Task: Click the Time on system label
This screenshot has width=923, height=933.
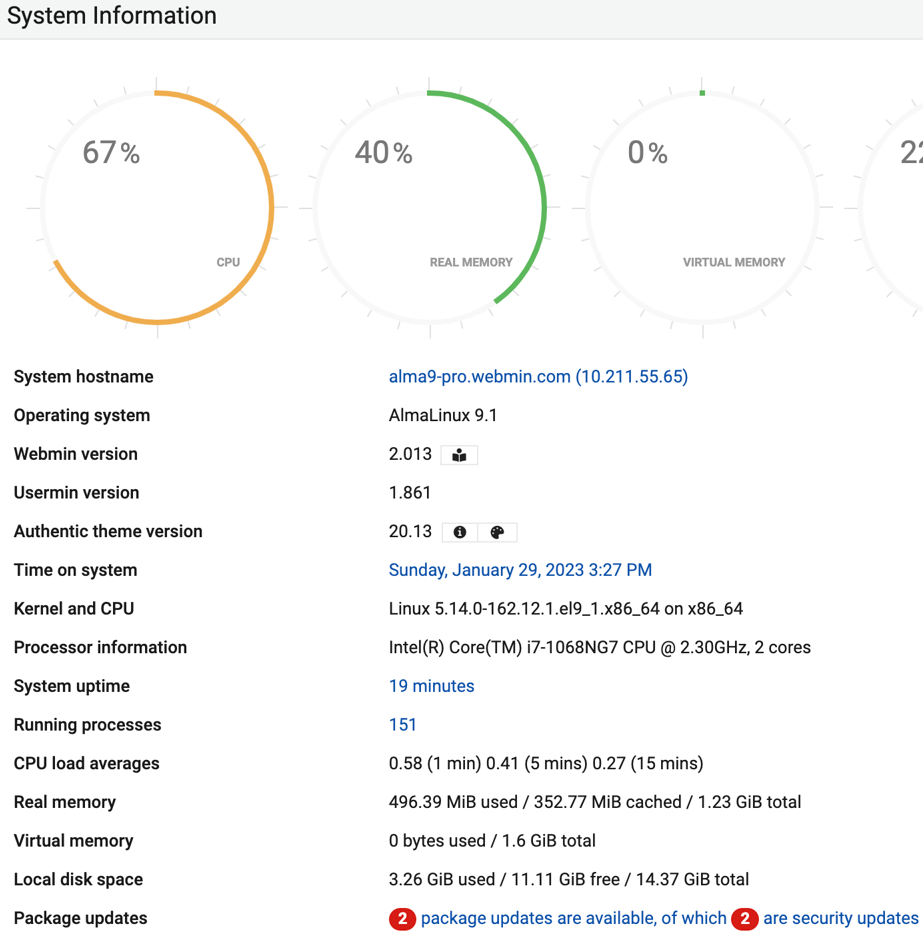Action: [x=76, y=570]
